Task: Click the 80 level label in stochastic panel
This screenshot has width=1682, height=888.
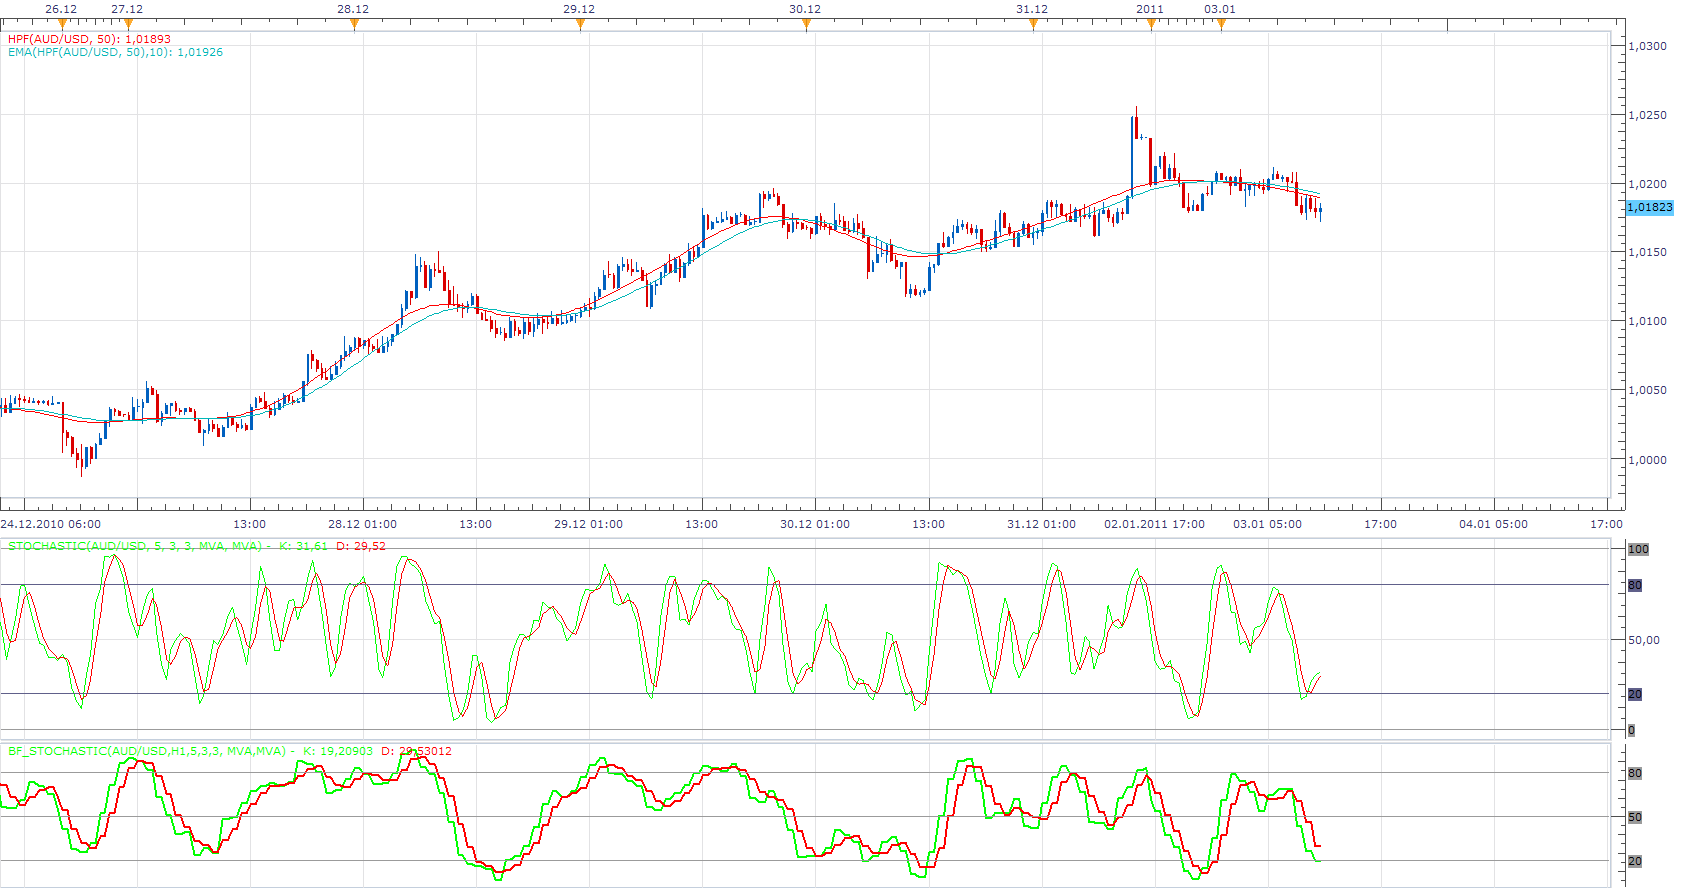Action: click(1635, 585)
